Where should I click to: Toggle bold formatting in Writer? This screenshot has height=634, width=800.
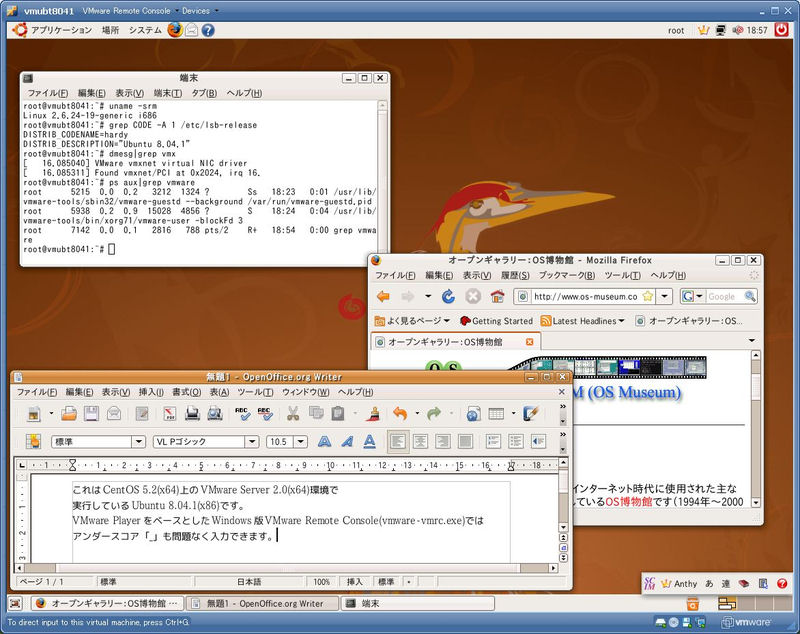[324, 442]
